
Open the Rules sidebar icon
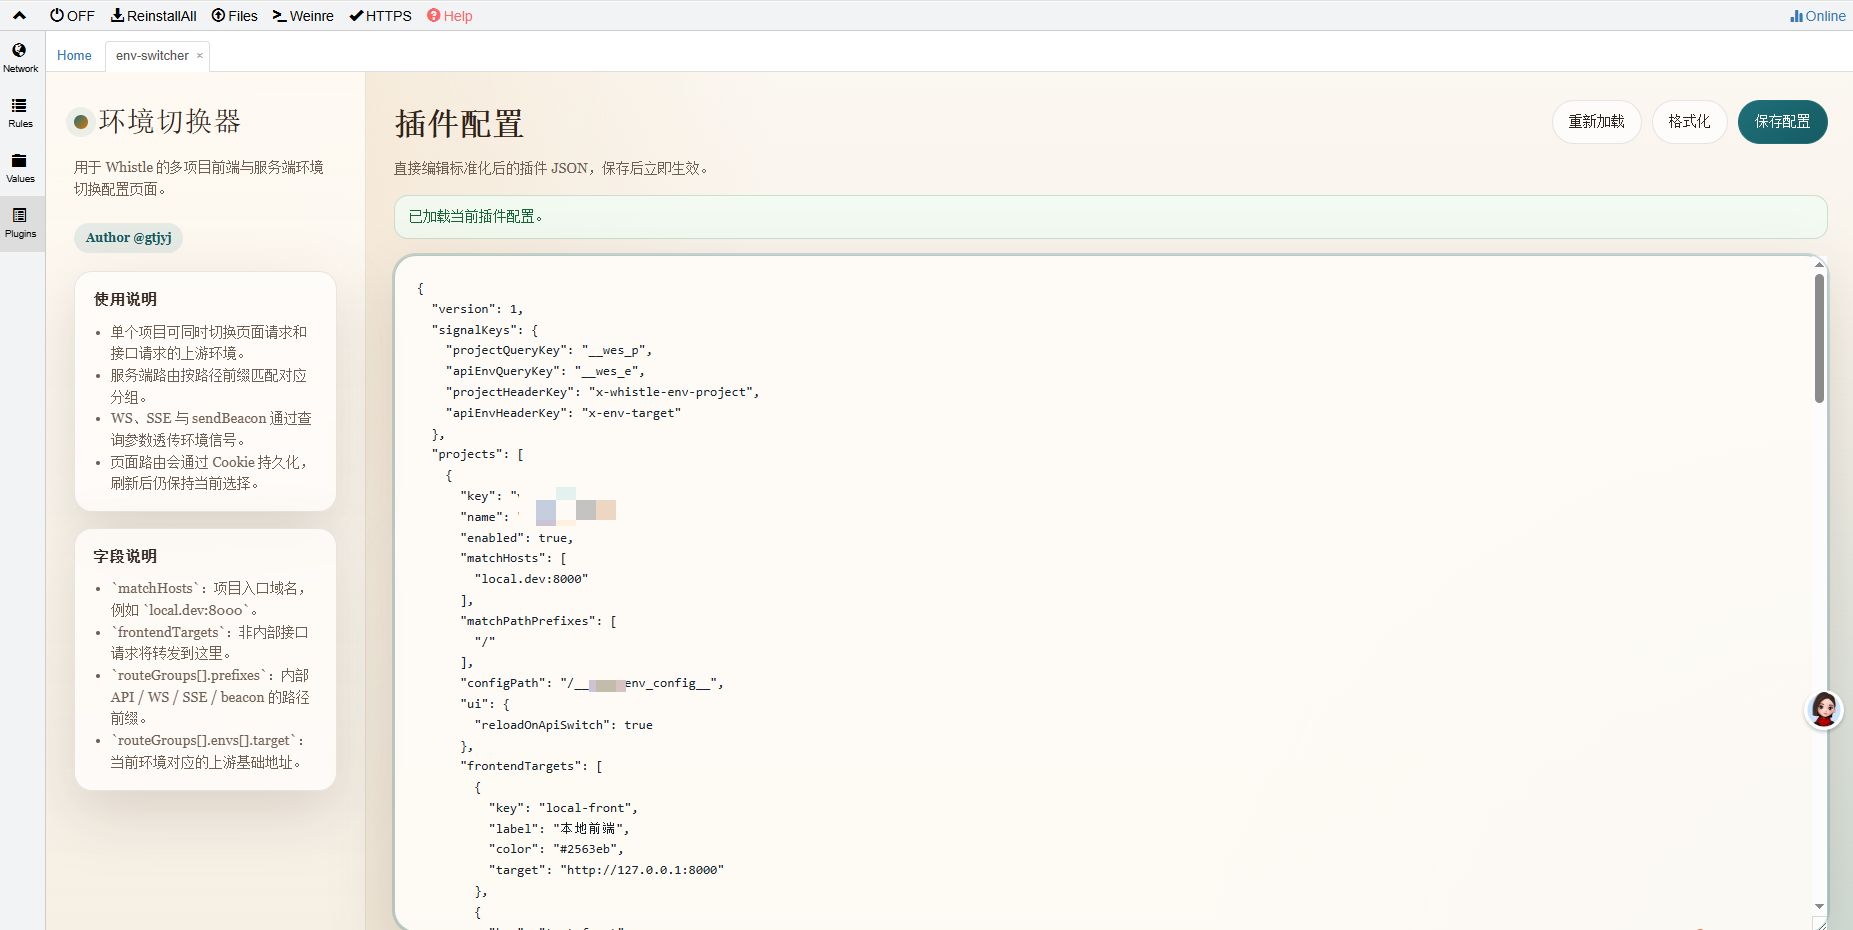(20, 112)
